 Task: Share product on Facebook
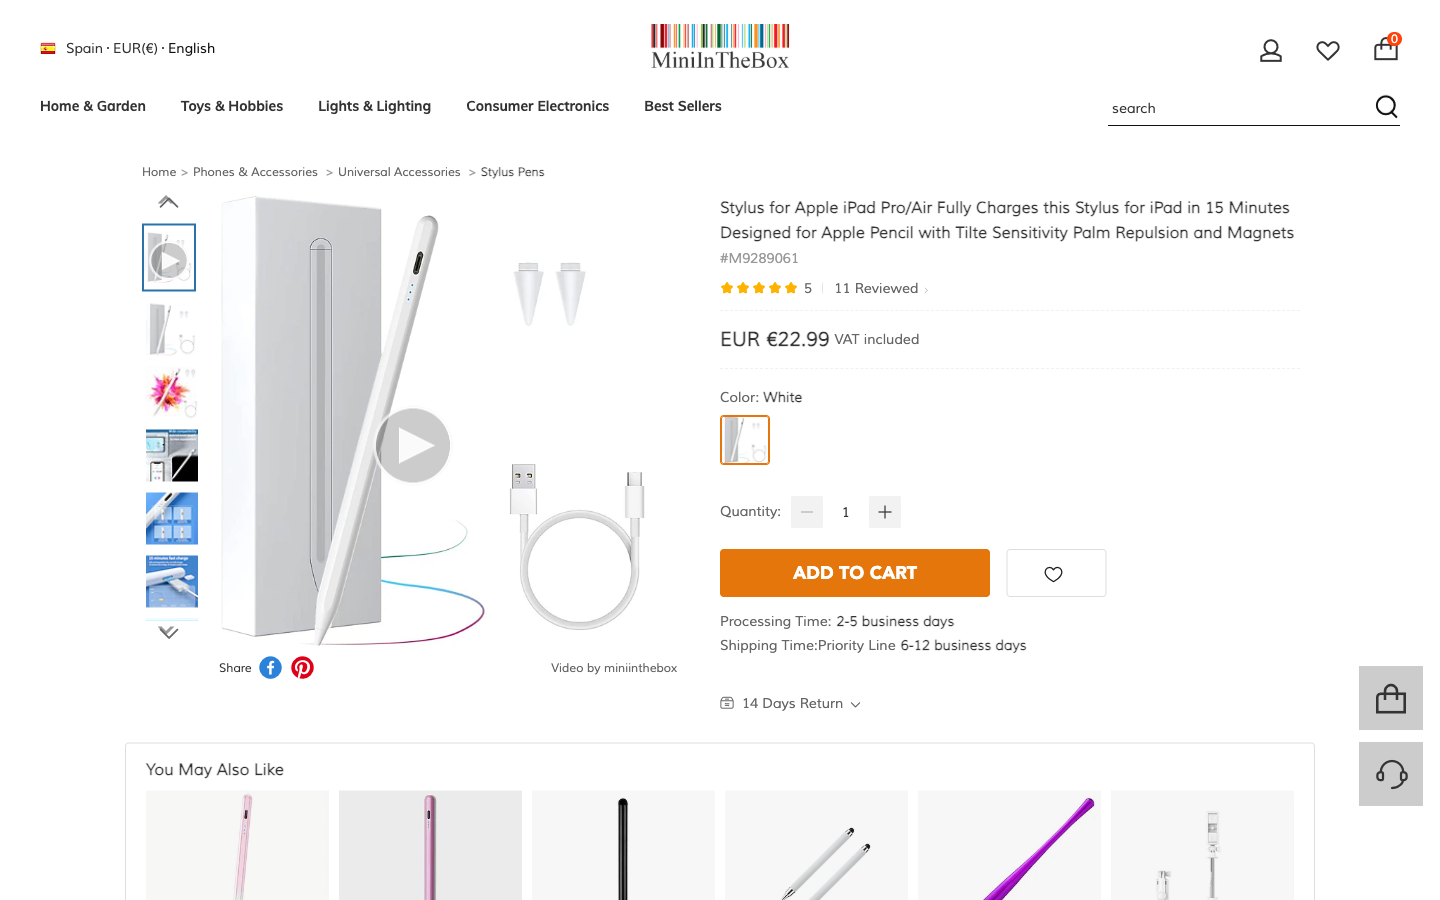[271, 668]
